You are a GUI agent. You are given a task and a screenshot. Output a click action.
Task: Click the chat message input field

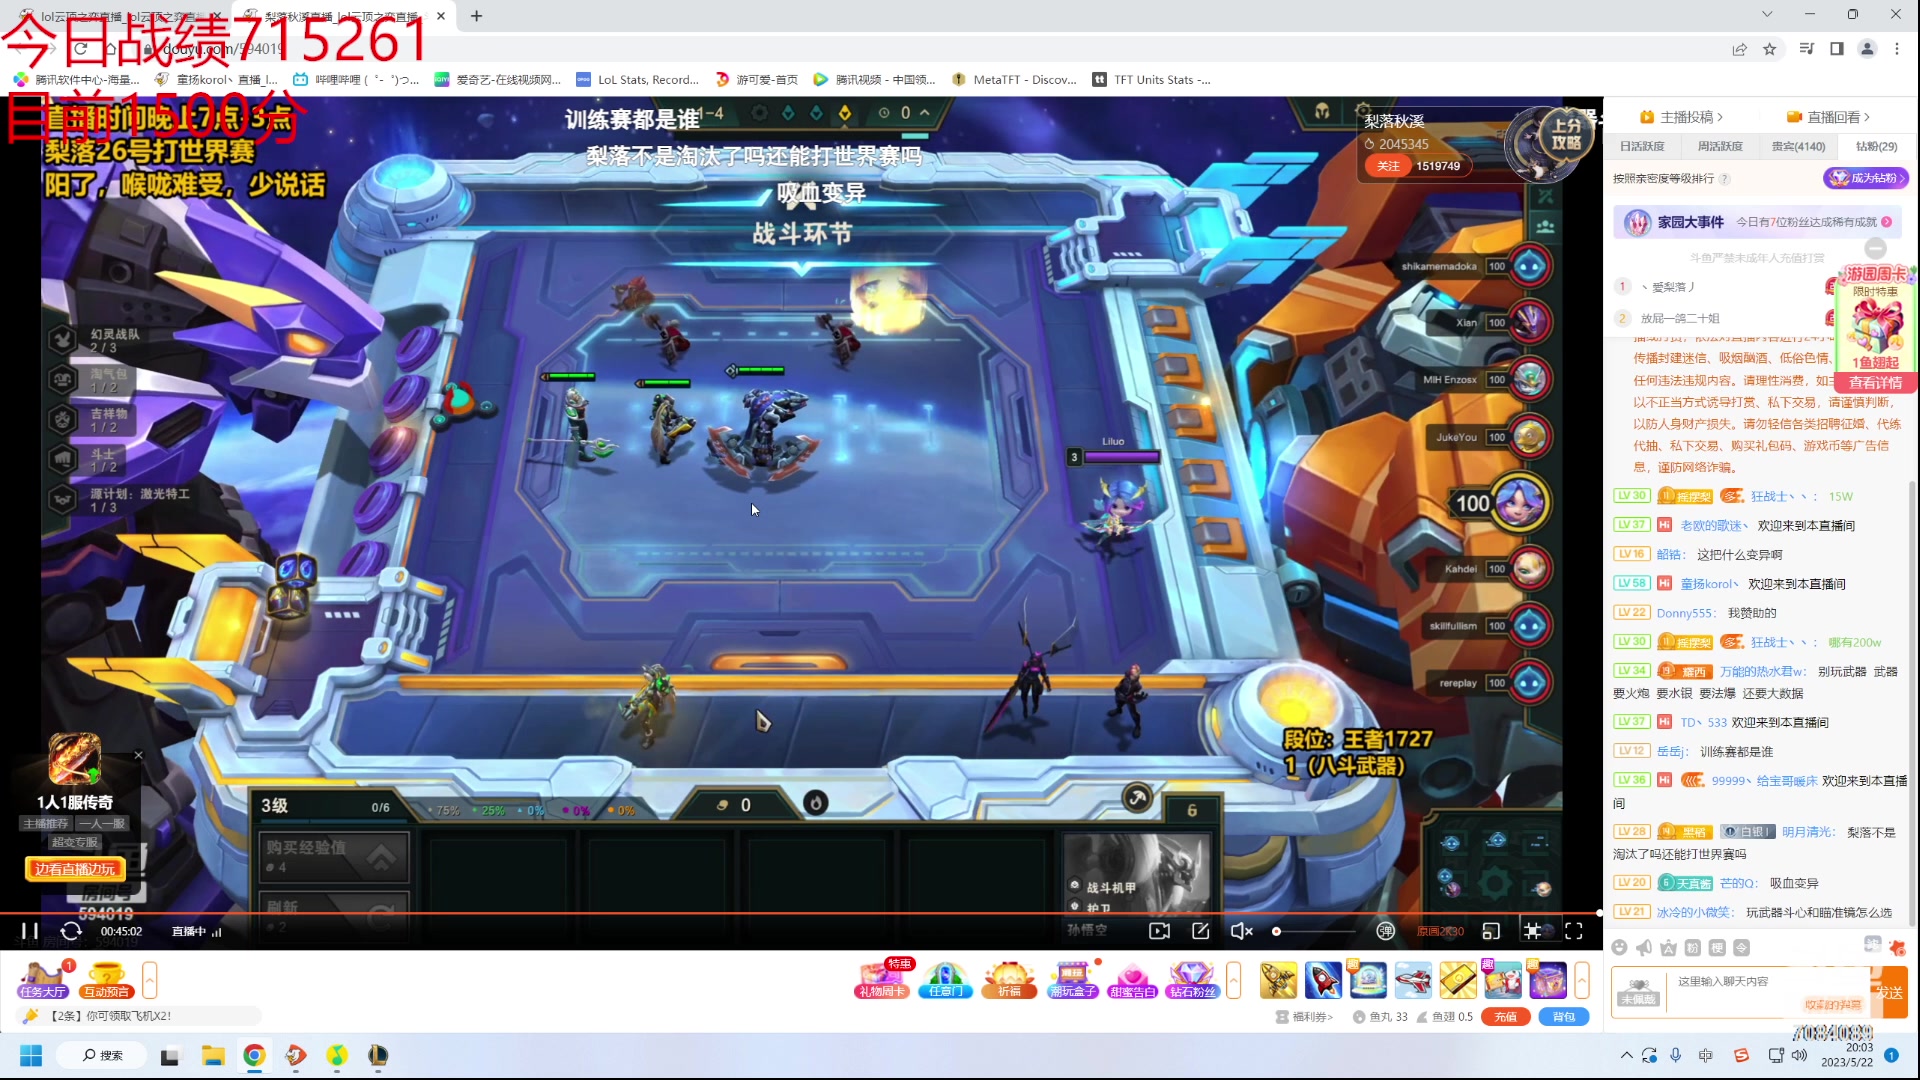tap(1770, 991)
